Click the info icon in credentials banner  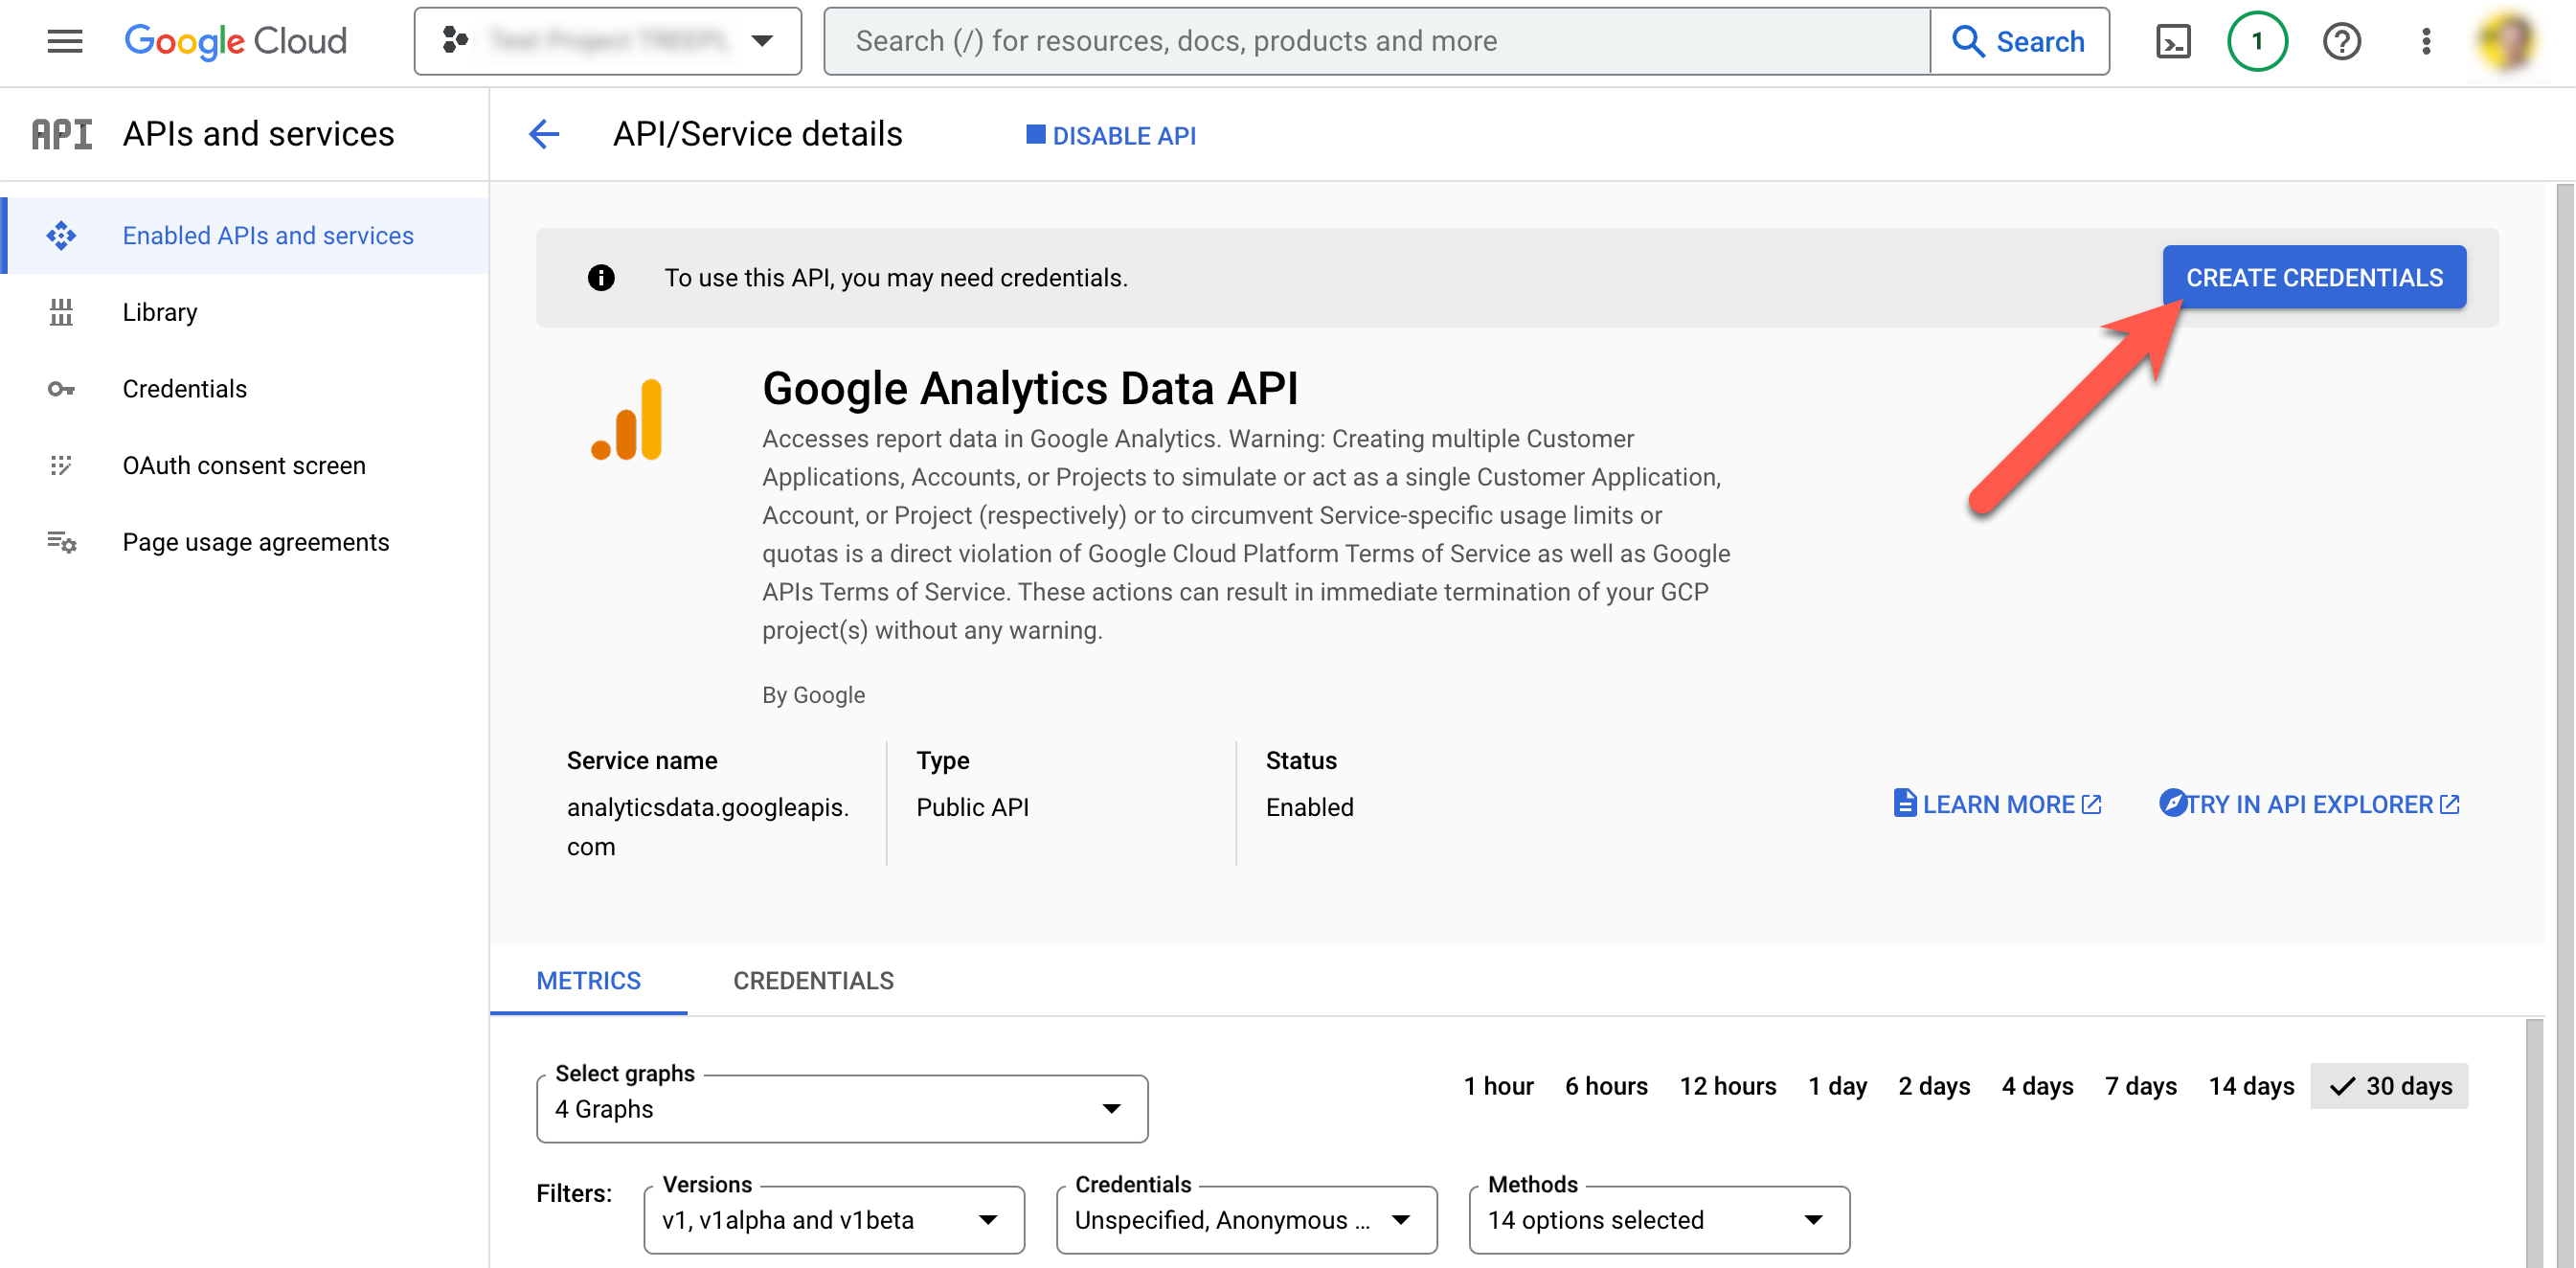pyautogui.click(x=601, y=277)
